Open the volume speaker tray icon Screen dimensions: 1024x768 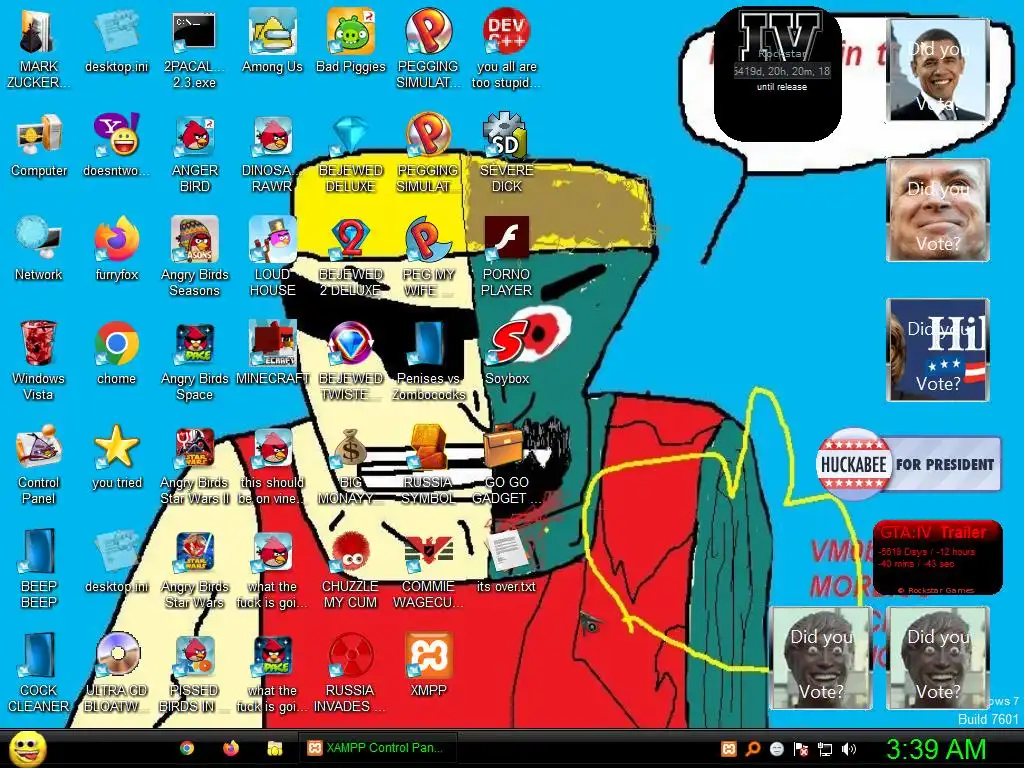point(849,748)
